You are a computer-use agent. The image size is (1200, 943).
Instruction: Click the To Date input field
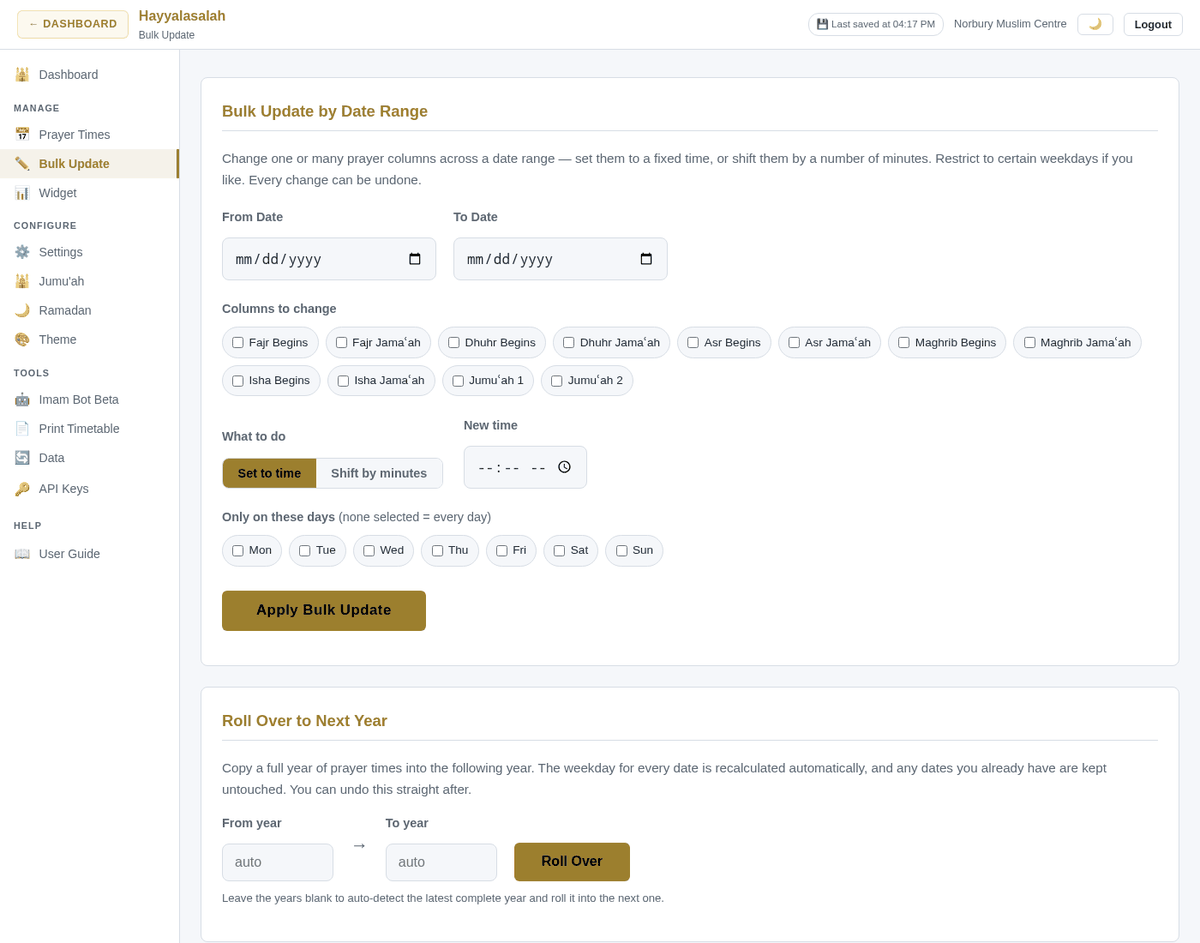click(x=560, y=259)
